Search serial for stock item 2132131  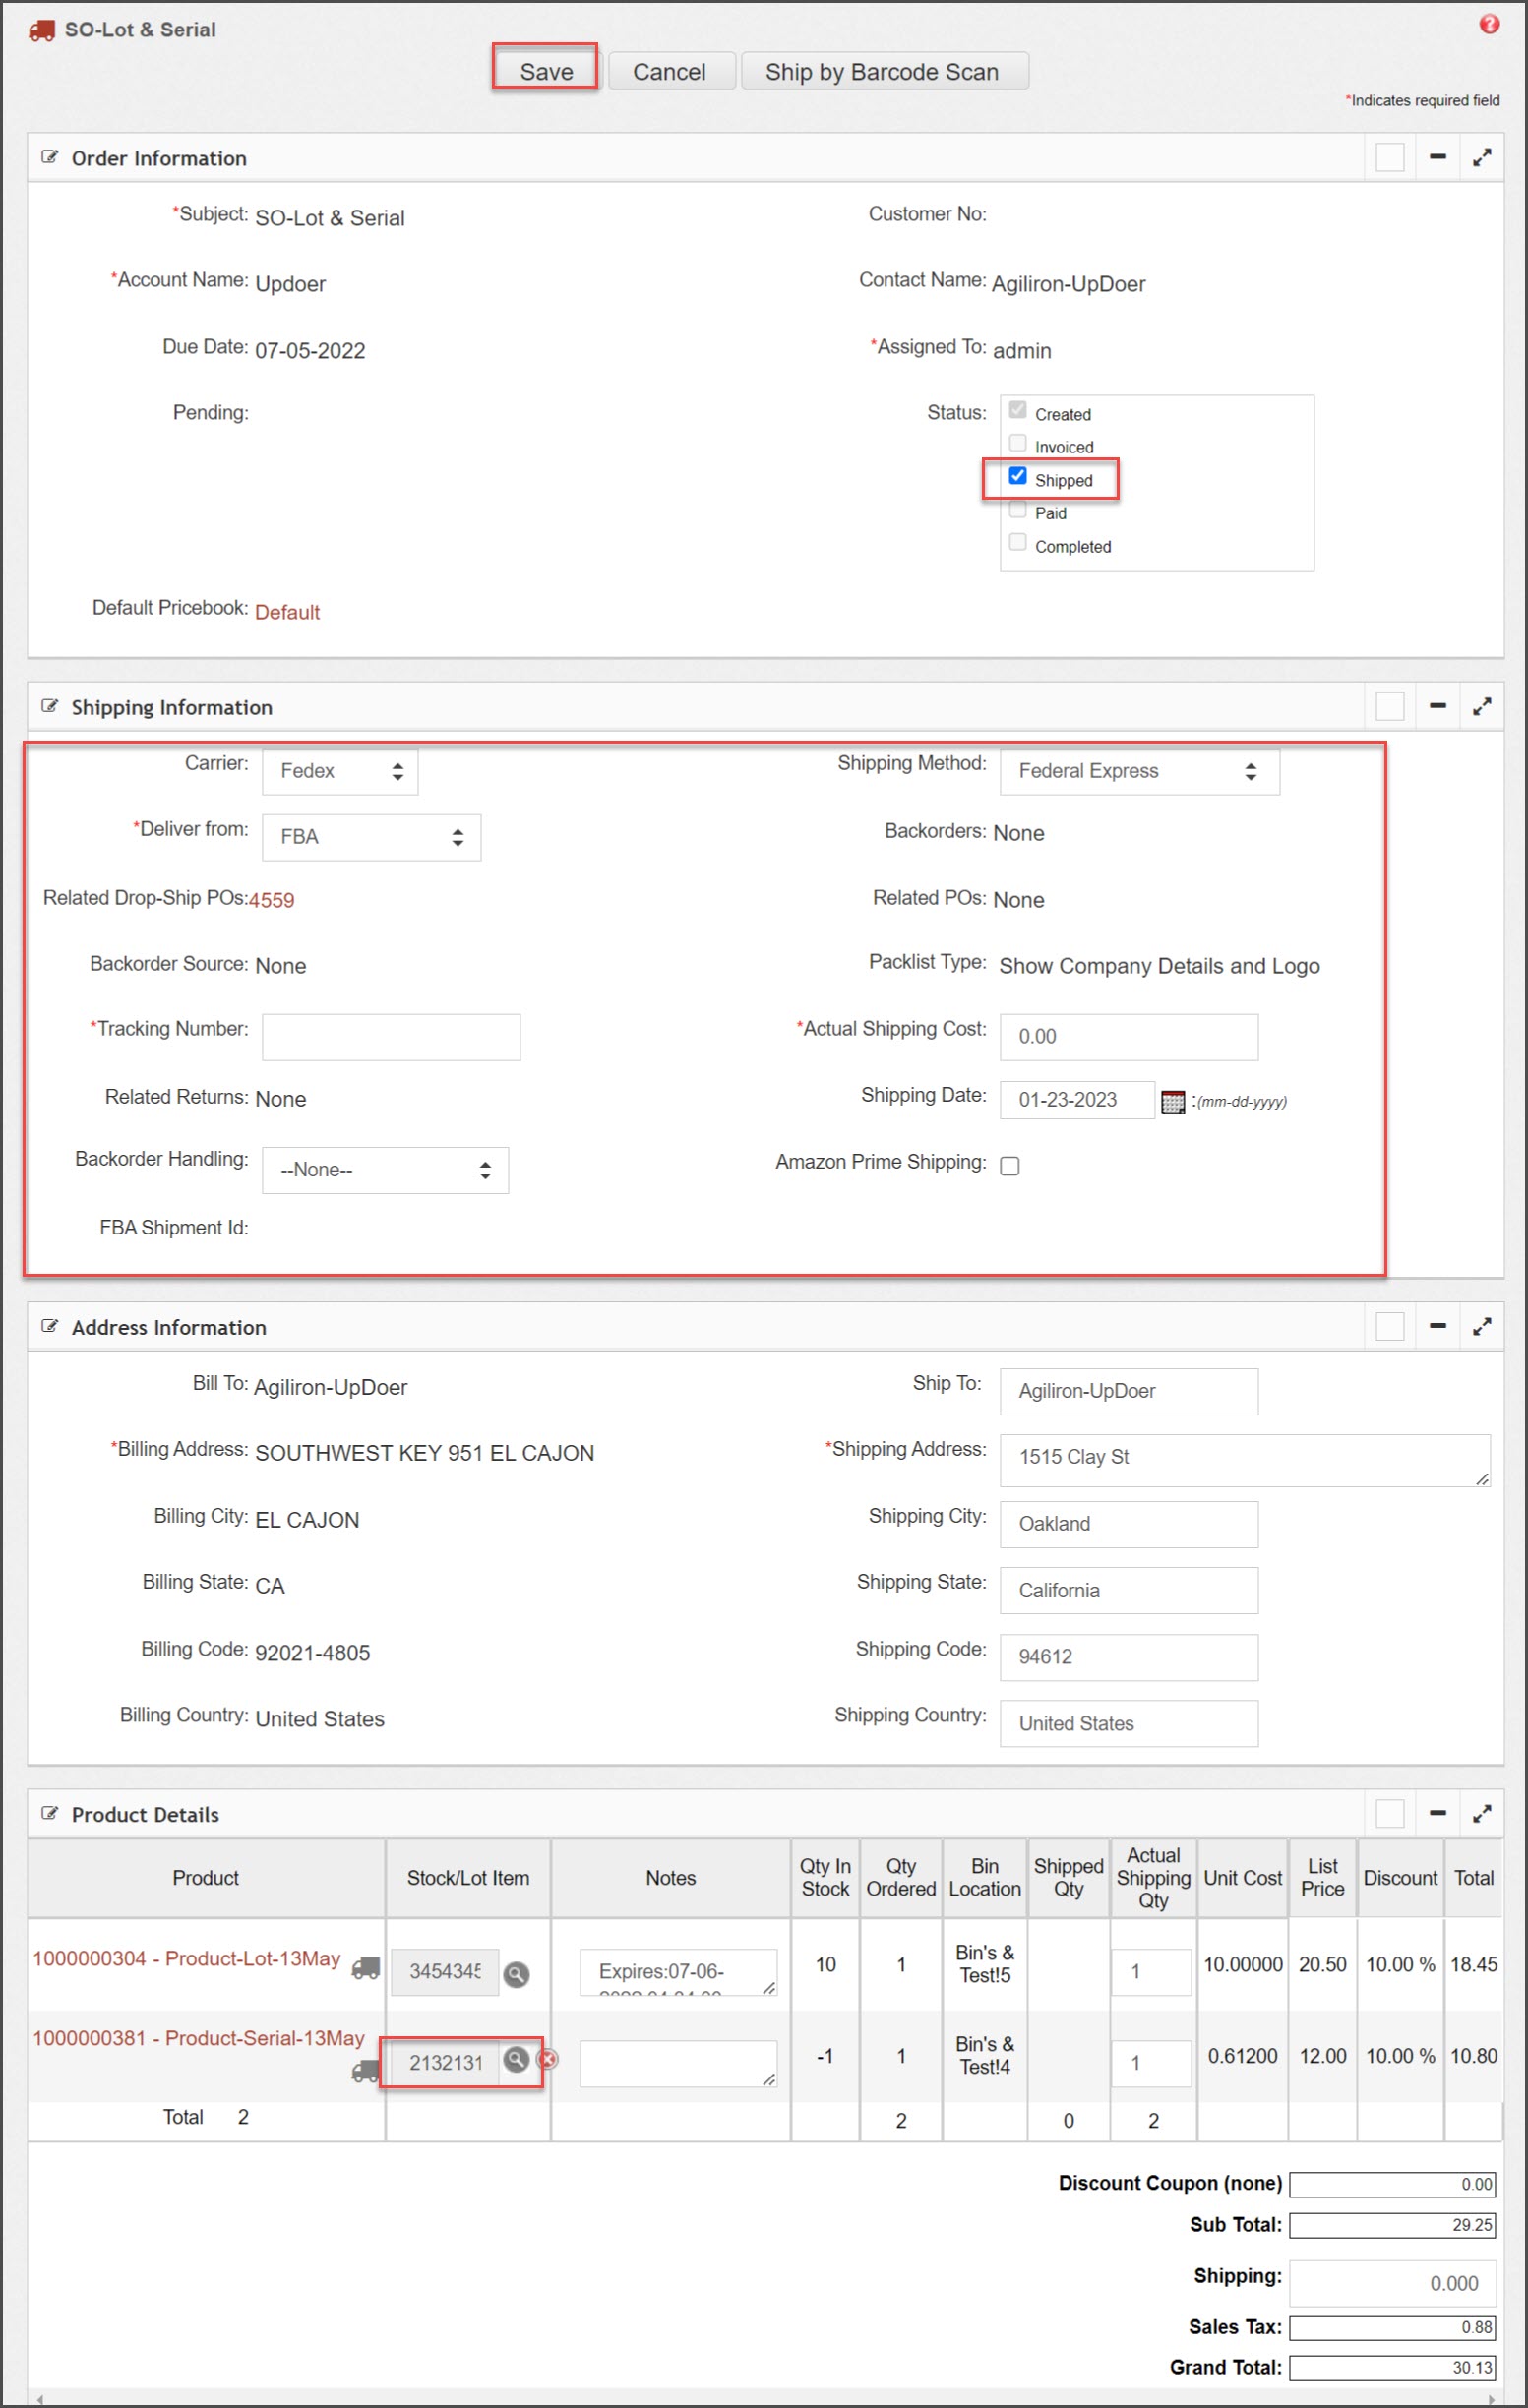(x=515, y=2059)
